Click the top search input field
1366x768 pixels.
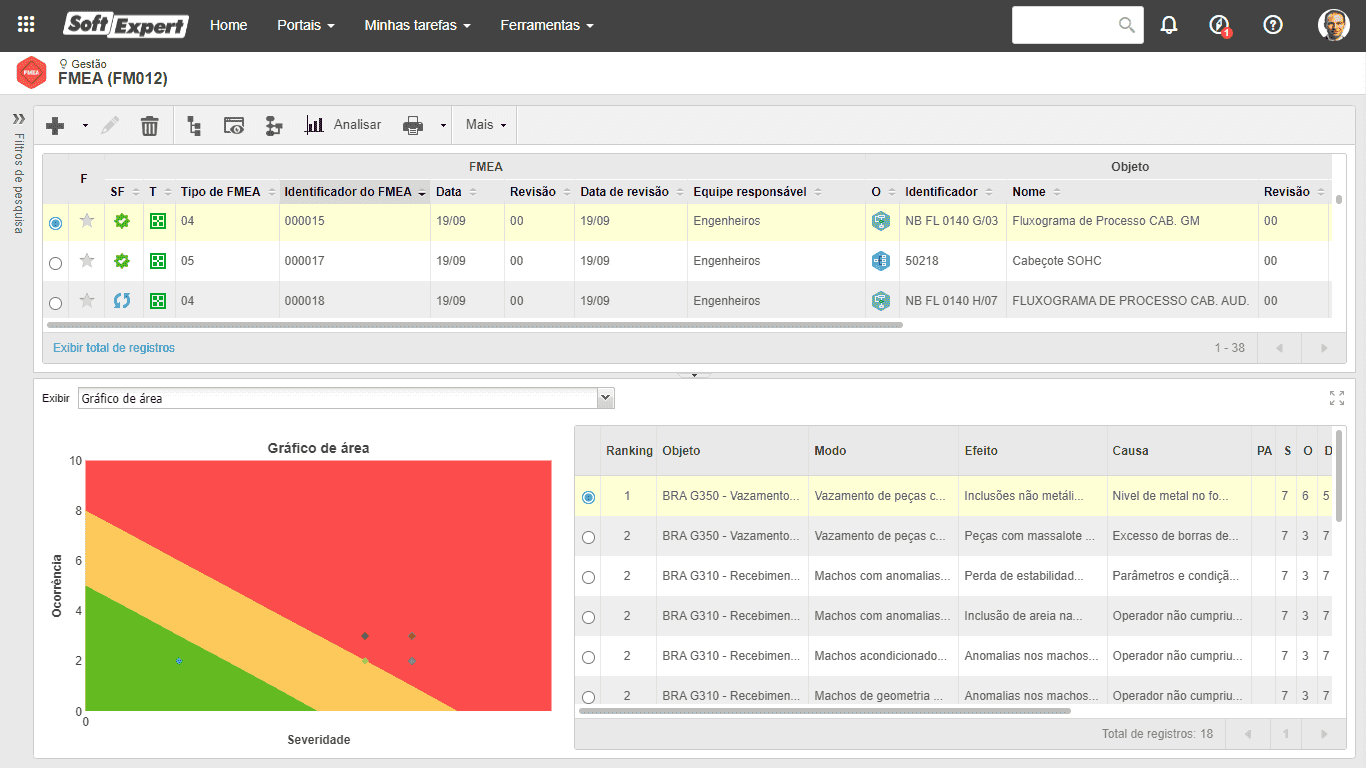point(1065,25)
